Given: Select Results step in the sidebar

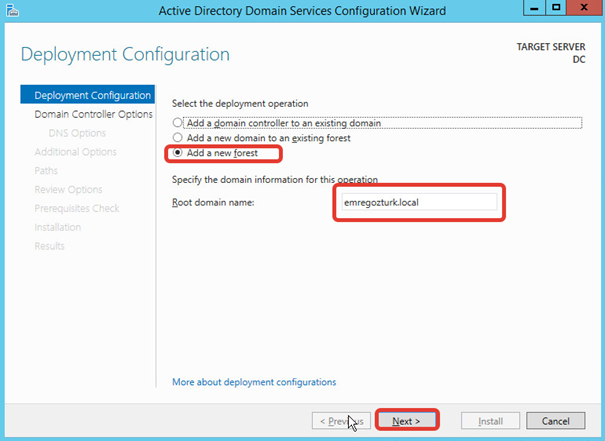Looking at the screenshot, I should [49, 246].
